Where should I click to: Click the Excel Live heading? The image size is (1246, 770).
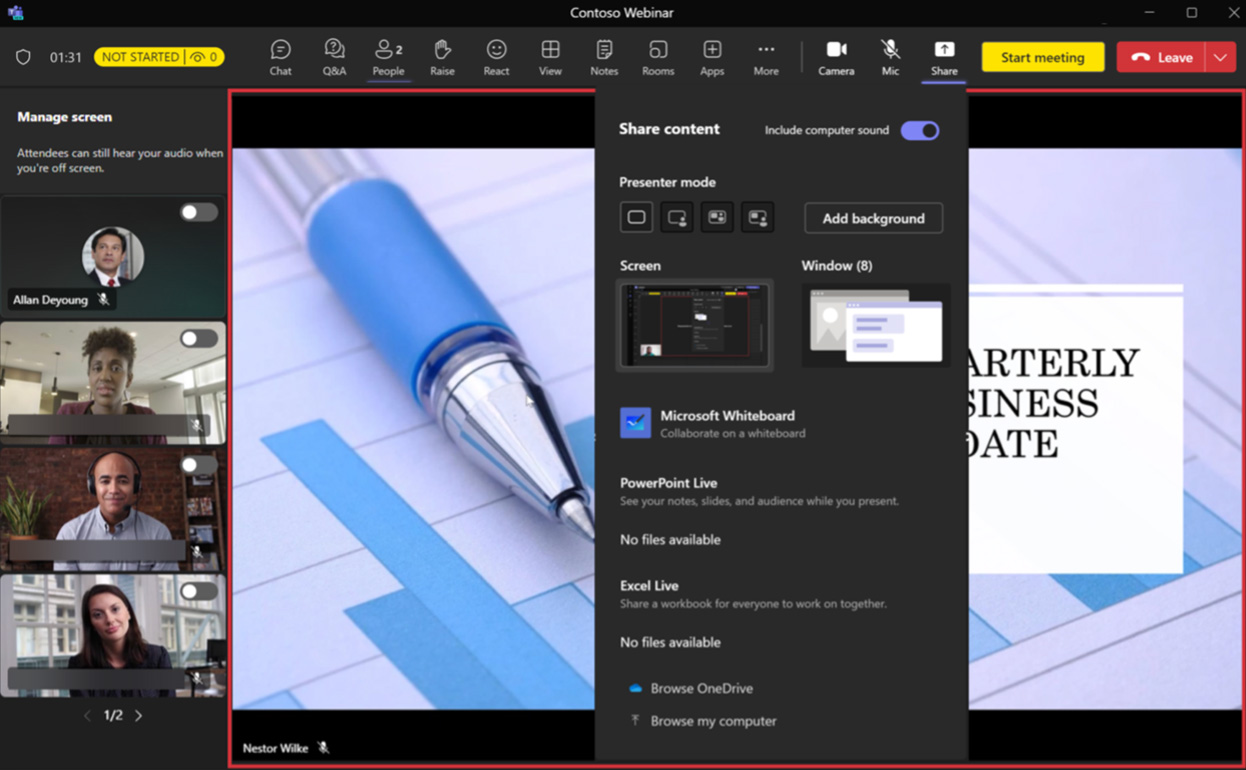(x=649, y=586)
